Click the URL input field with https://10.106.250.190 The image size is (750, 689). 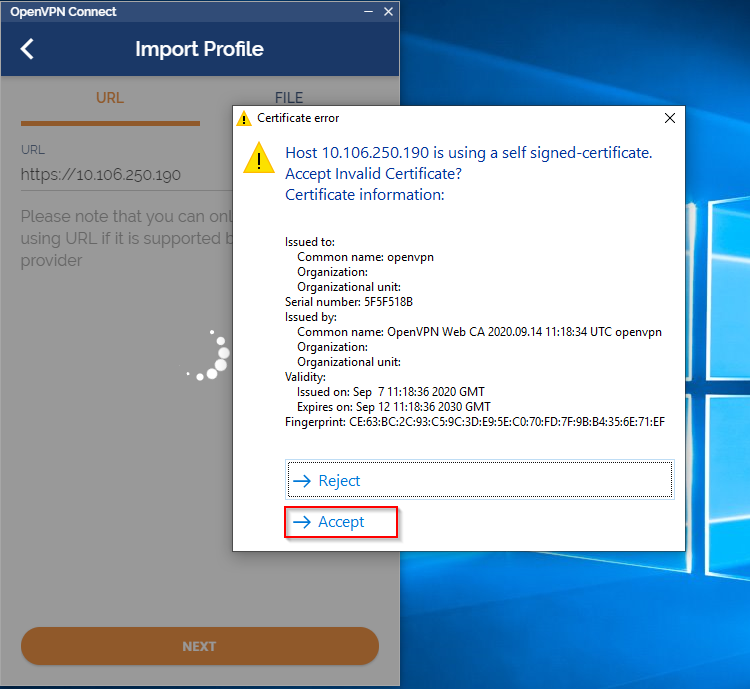pyautogui.click(x=126, y=175)
